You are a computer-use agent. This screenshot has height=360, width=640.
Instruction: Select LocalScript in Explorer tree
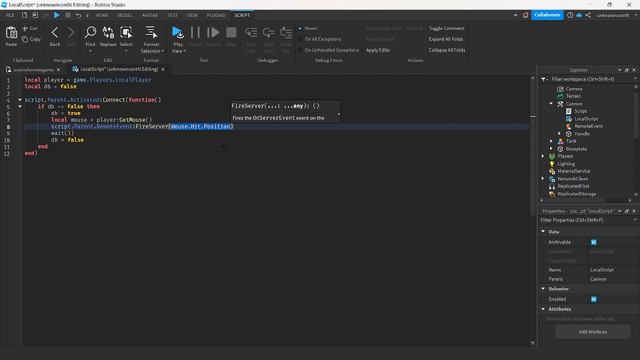click(586, 119)
